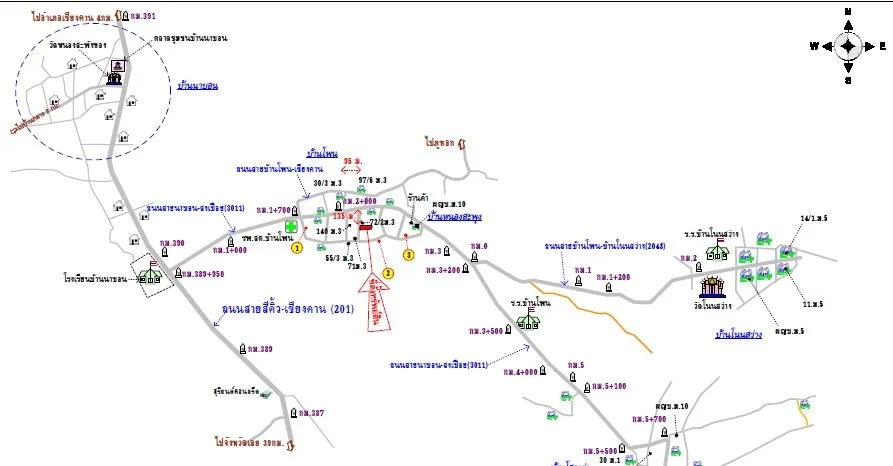
Task: Click the milestone marker at กม.5+700
Action: pyautogui.click(x=664, y=432)
